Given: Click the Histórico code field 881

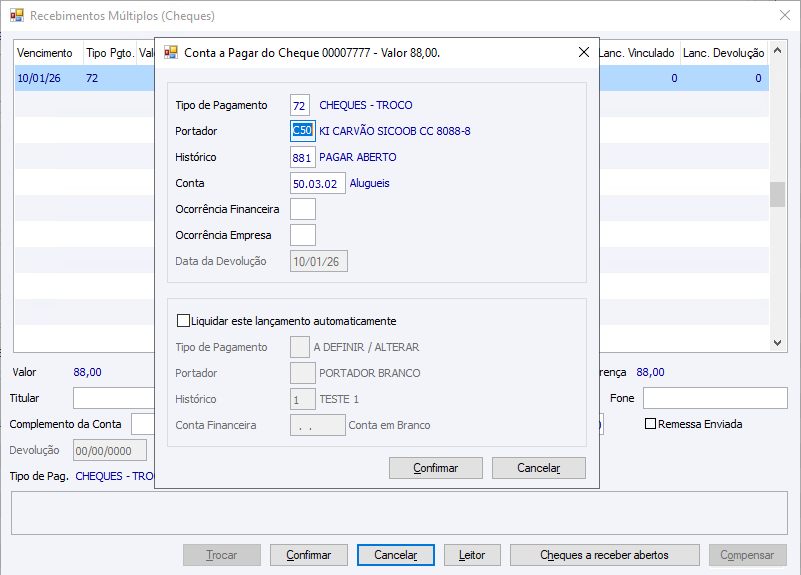Looking at the screenshot, I should (x=302, y=157).
